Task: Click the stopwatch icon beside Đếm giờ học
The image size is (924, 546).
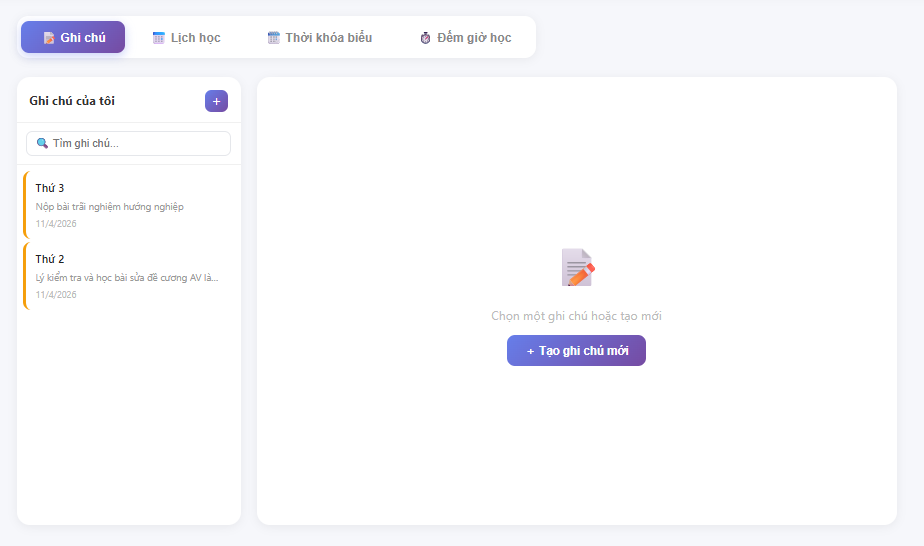Action: pyautogui.click(x=425, y=38)
